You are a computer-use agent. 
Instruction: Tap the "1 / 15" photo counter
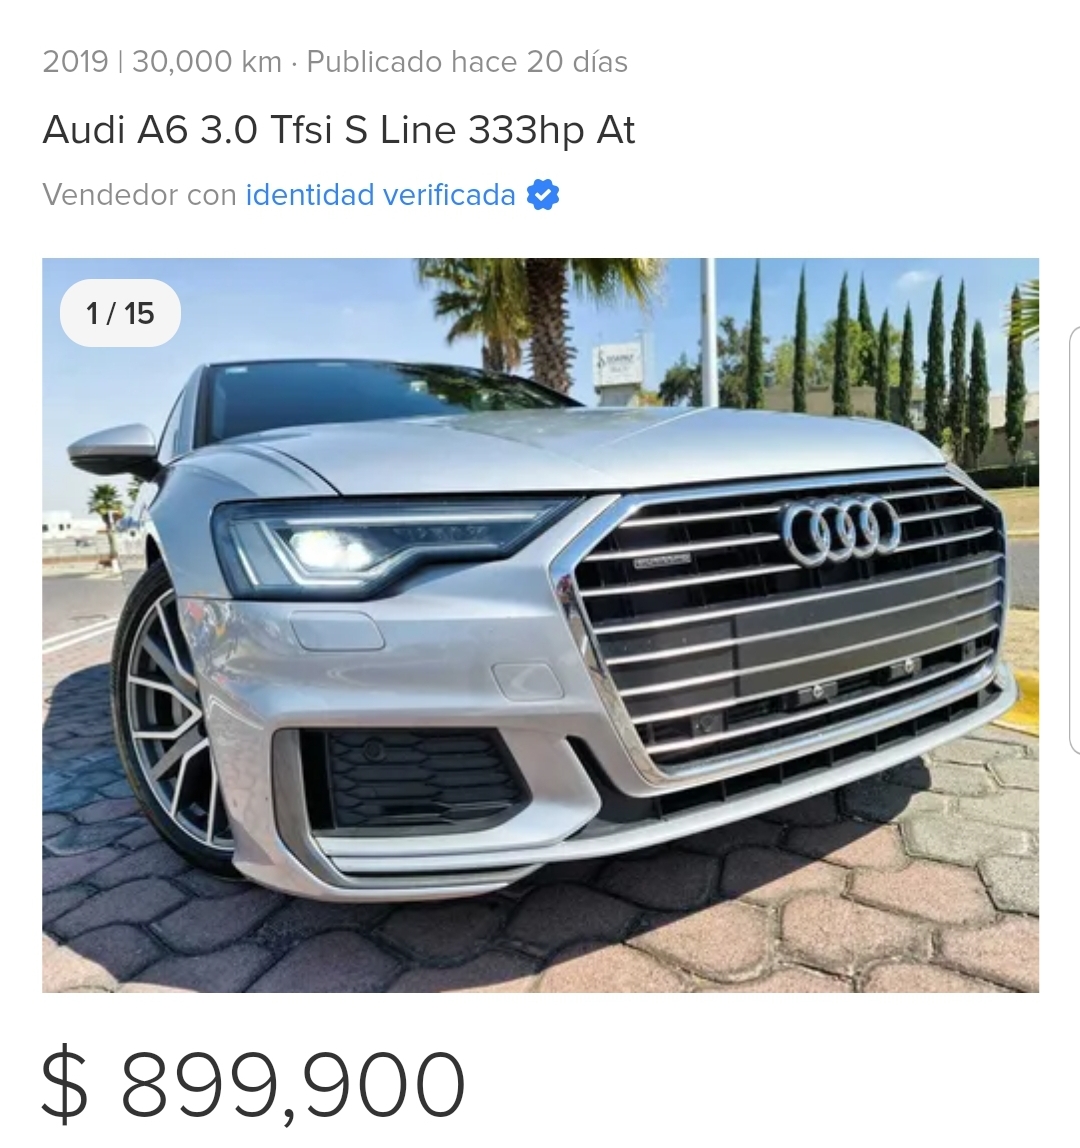click(120, 313)
